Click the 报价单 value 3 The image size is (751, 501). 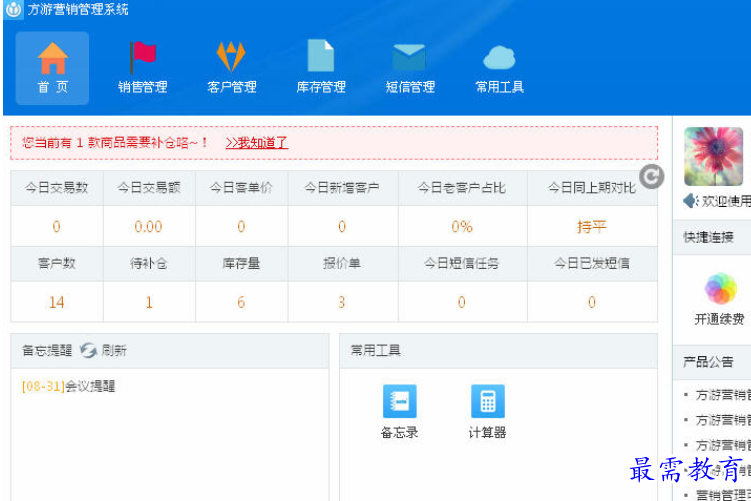click(341, 302)
